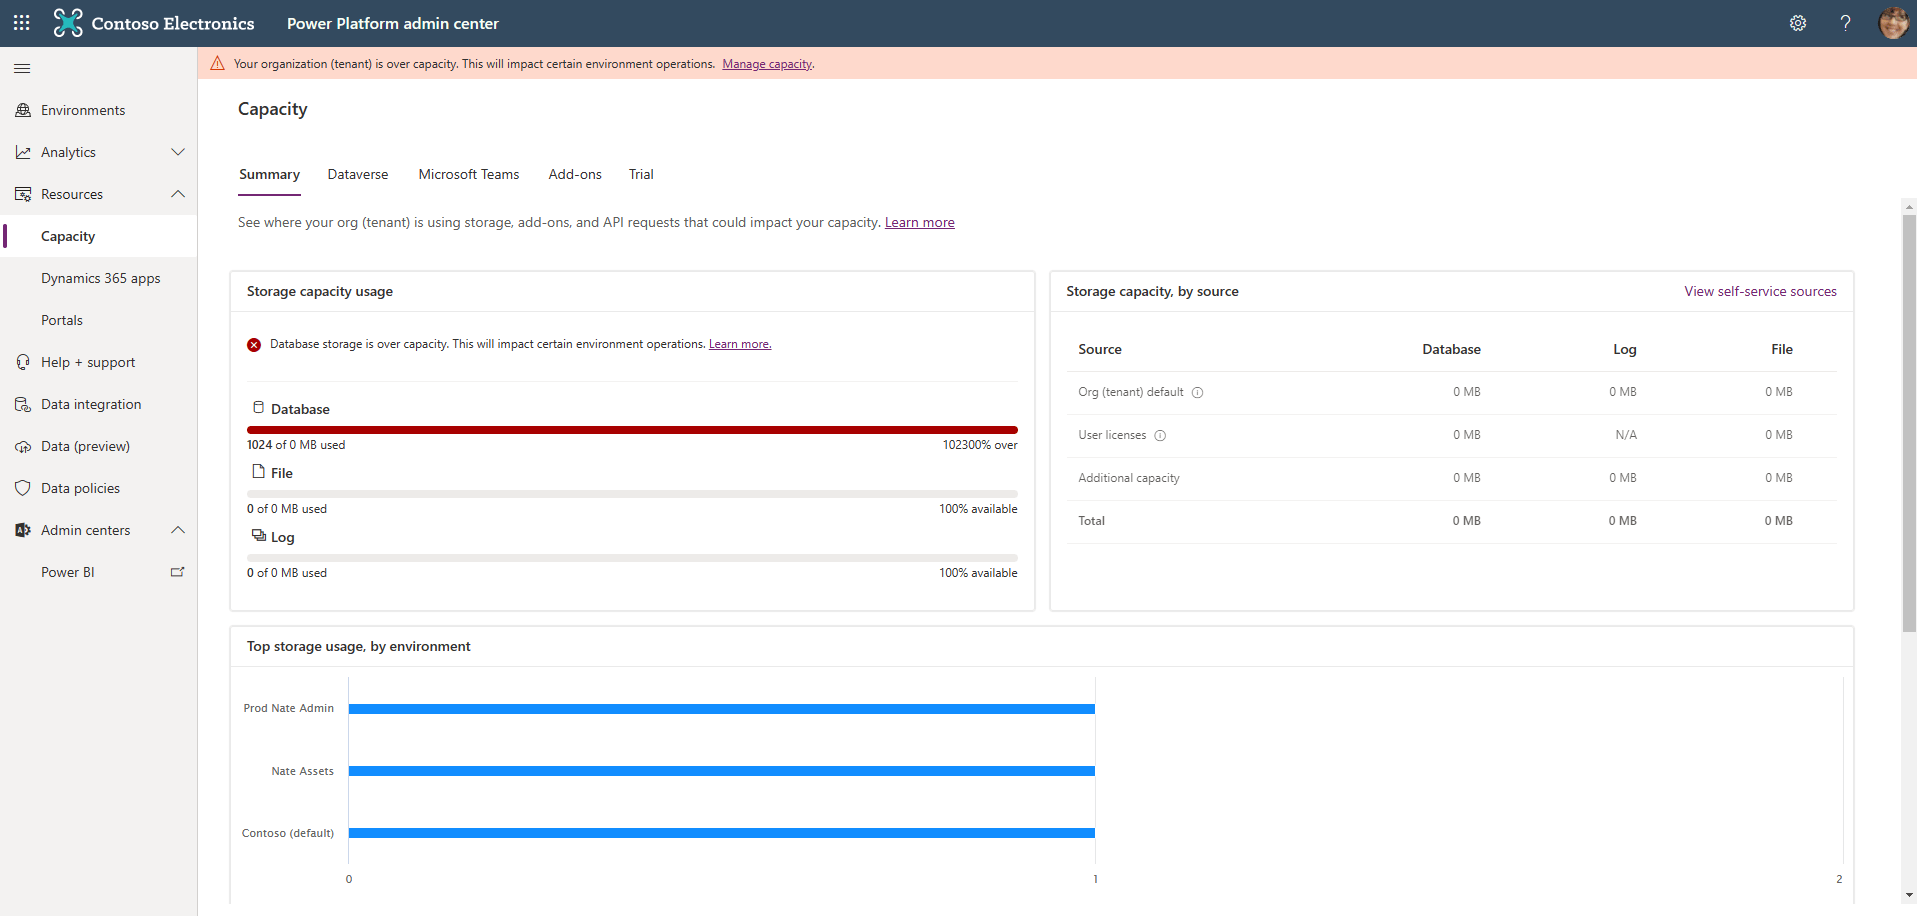Switch to the Summary tab
Screen dimensions: 1917x916
pyautogui.click(x=269, y=175)
